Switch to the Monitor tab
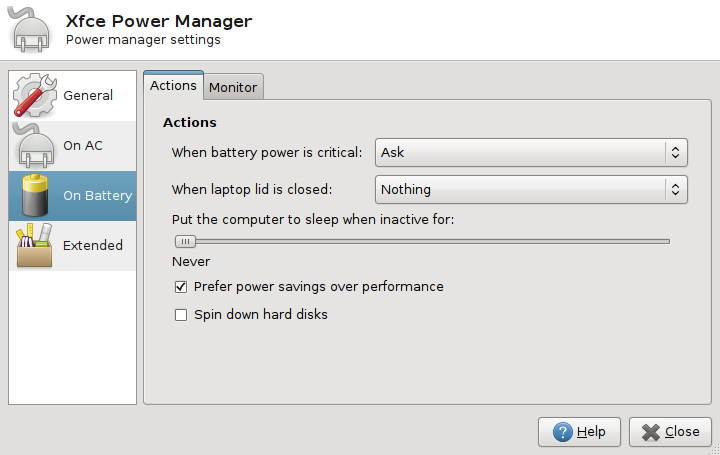 click(x=233, y=87)
